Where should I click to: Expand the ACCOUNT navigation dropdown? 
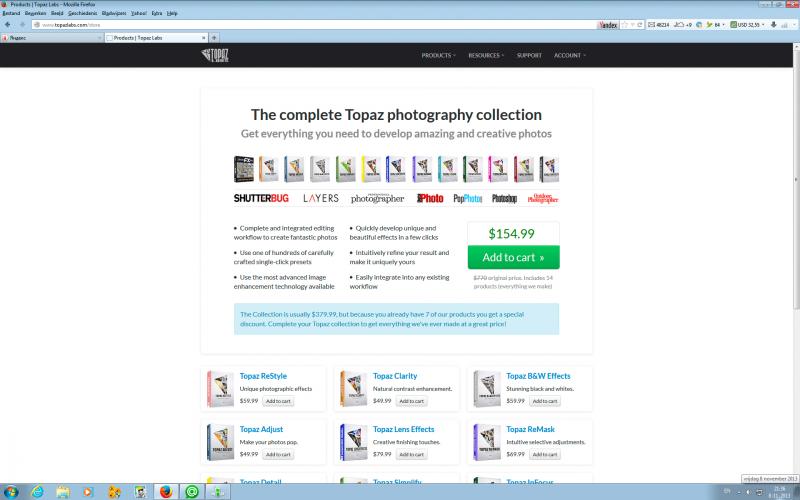pyautogui.click(x=570, y=55)
